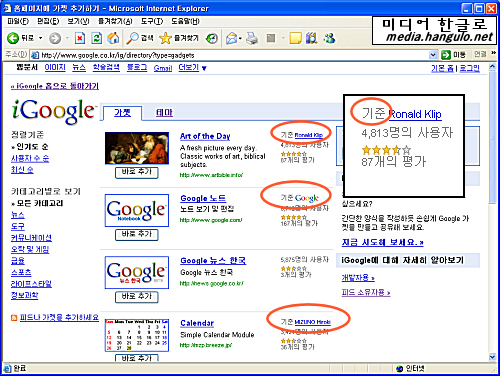Sort by 사용자 수 순 link

click(30, 158)
